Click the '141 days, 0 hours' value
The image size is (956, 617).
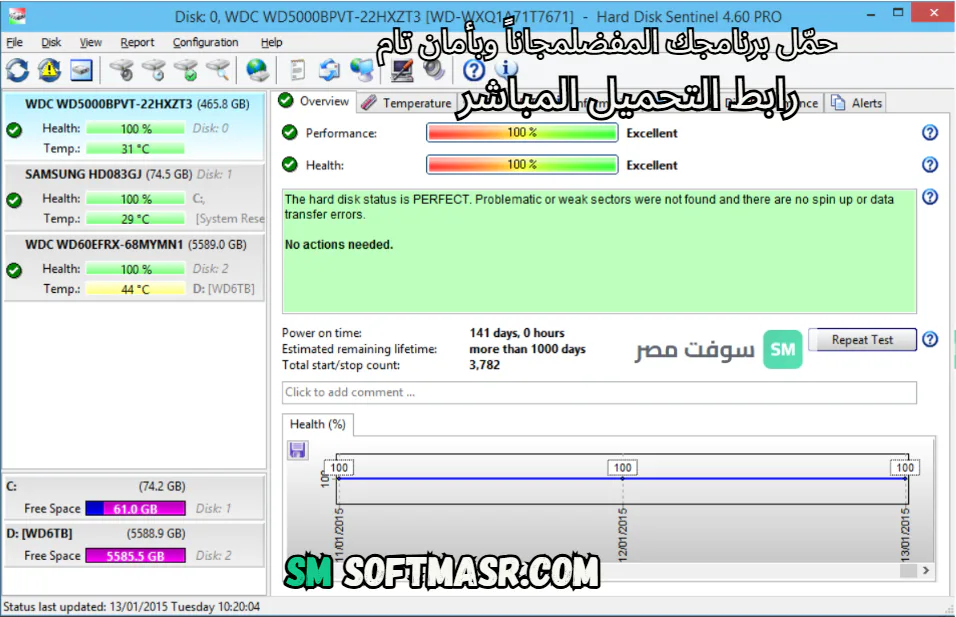(x=517, y=333)
